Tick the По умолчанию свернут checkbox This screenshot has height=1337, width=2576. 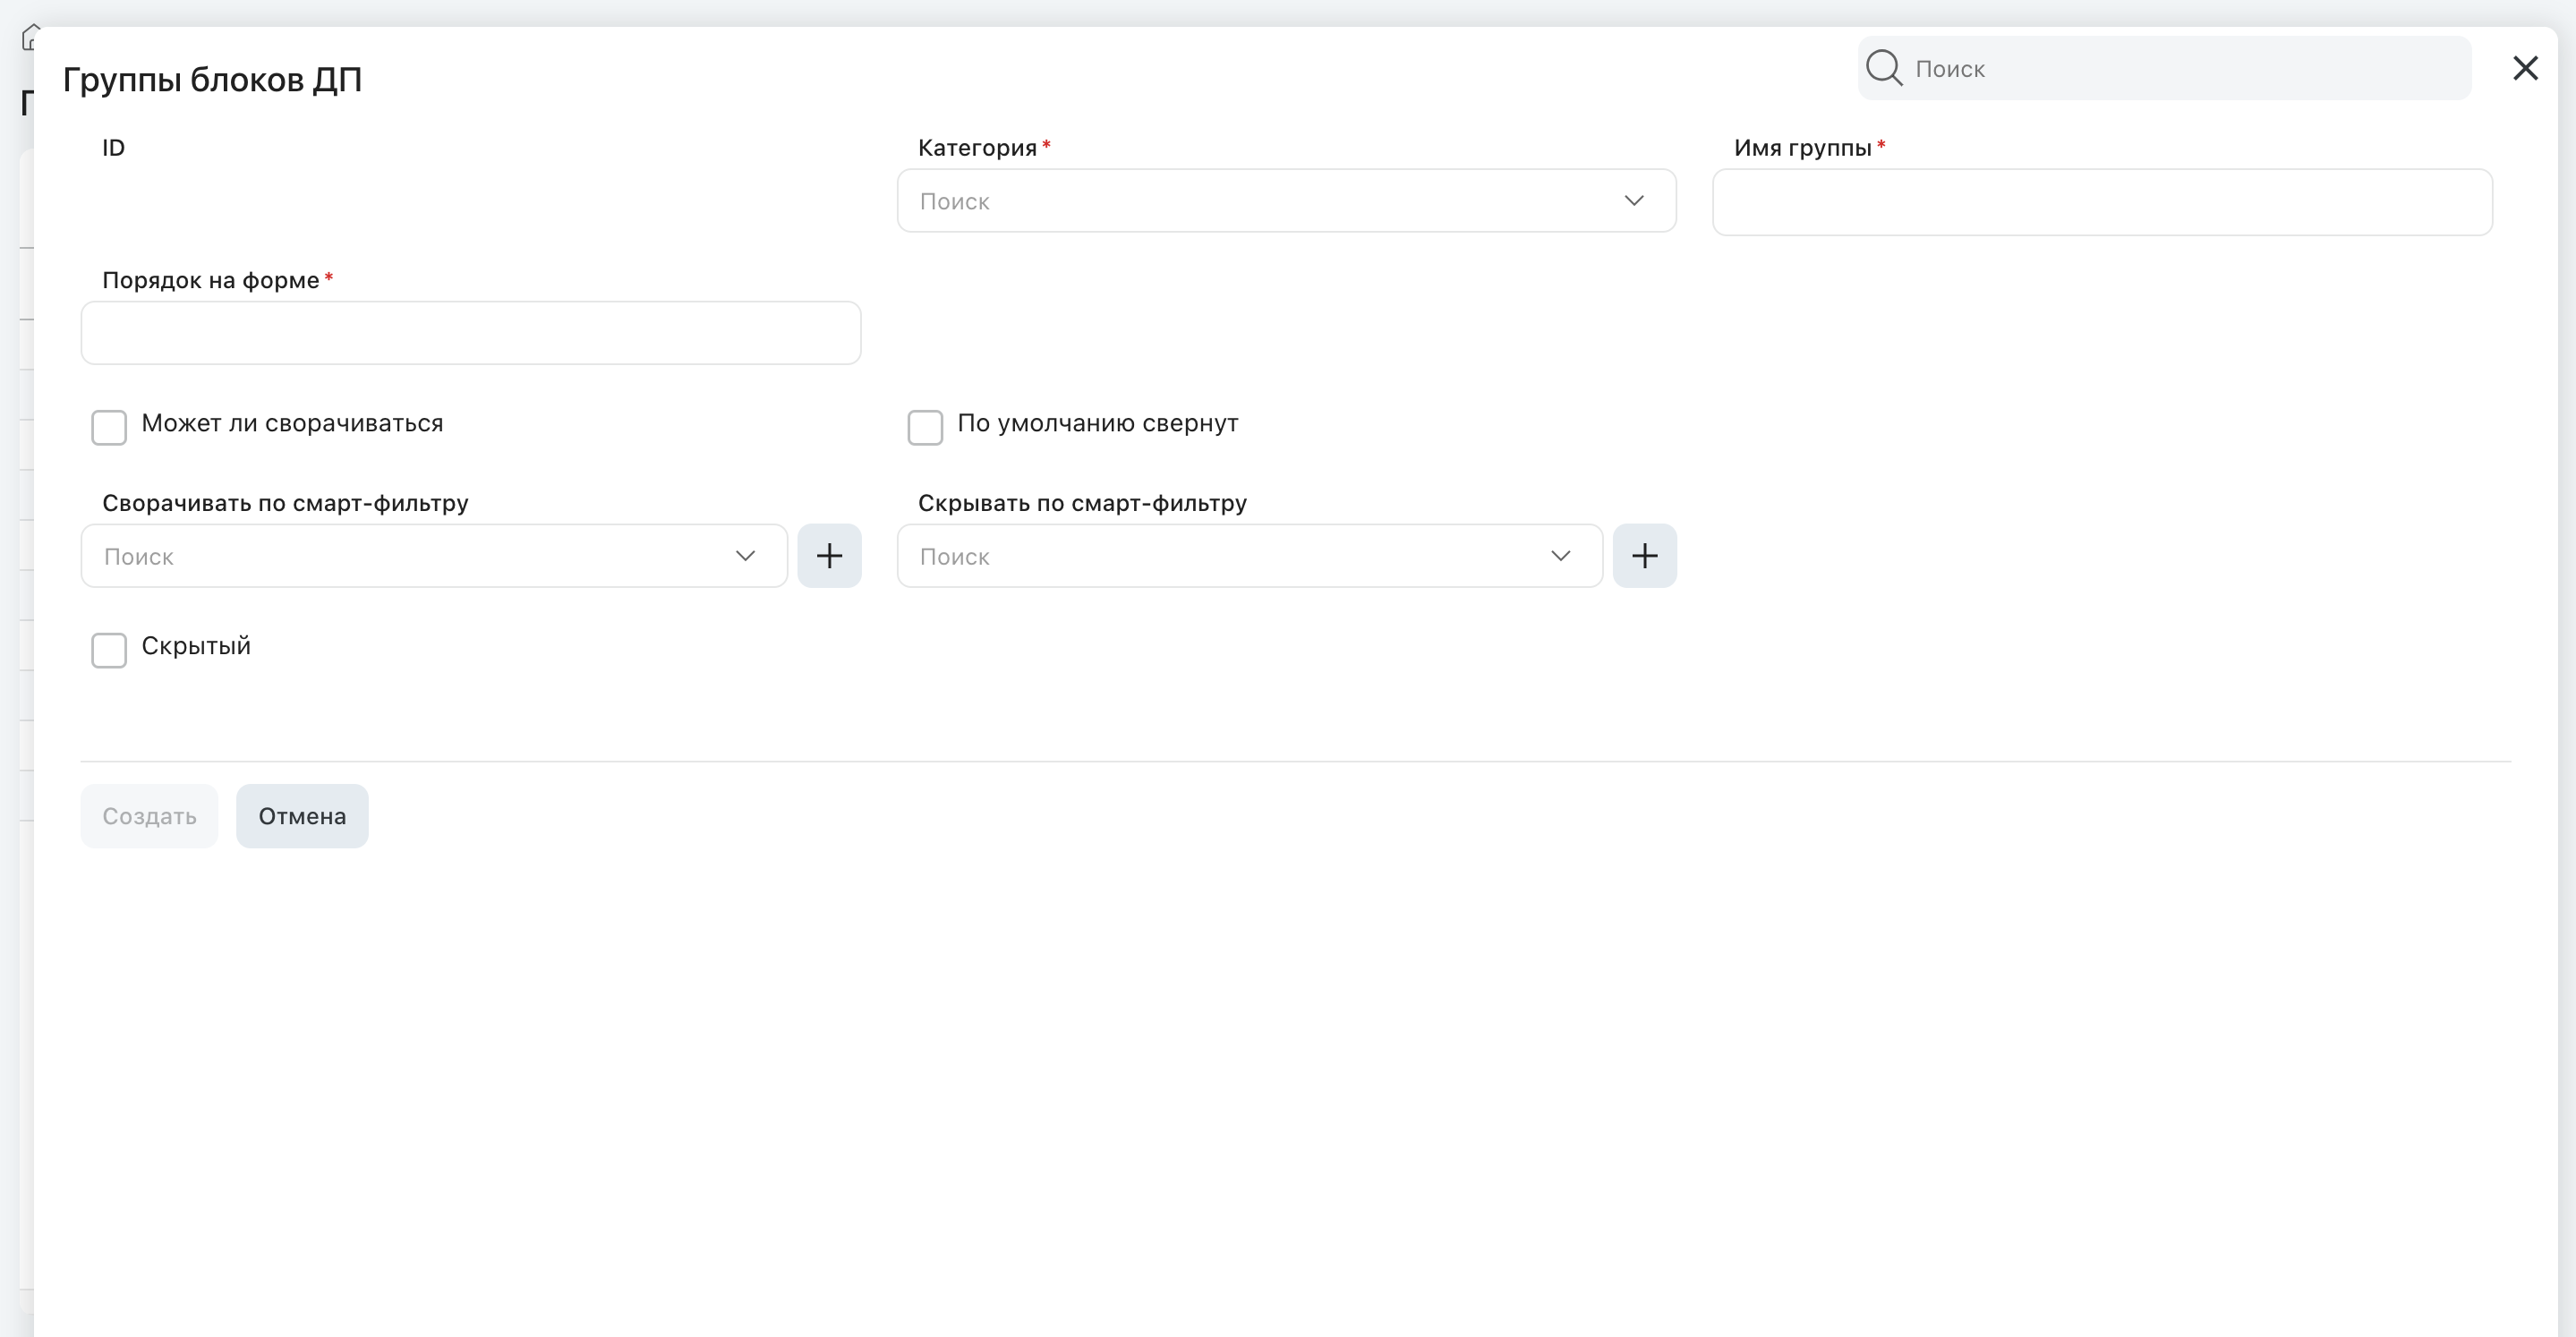click(x=925, y=427)
